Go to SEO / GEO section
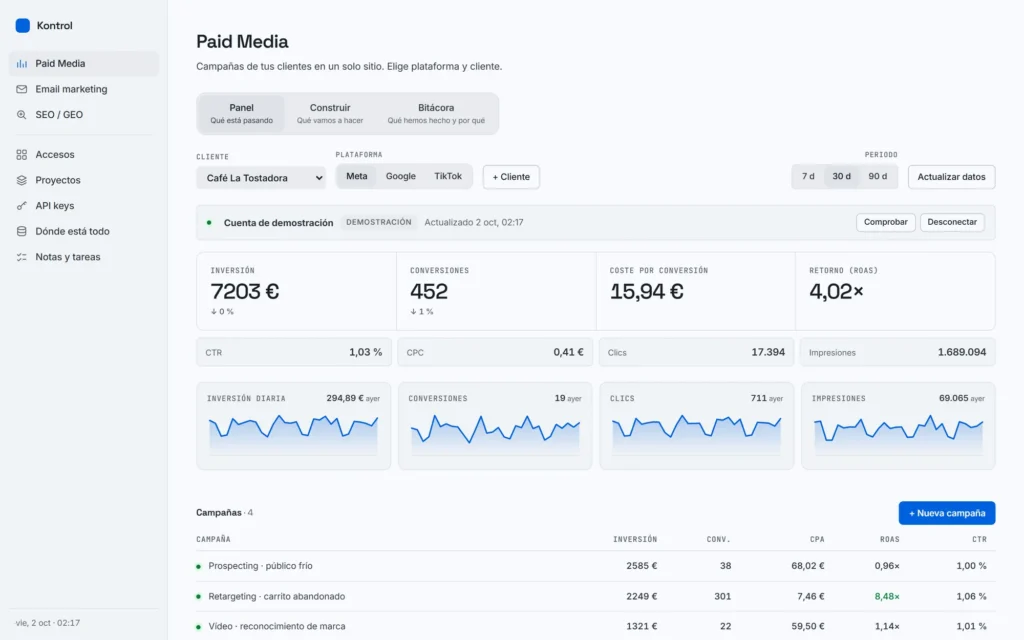The height and width of the screenshot is (640, 1024). pyautogui.click(x=84, y=114)
